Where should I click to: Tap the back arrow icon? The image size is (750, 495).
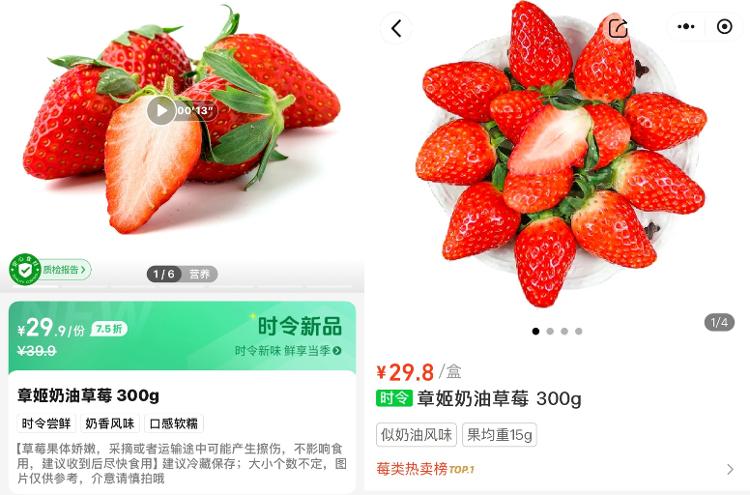tap(396, 28)
